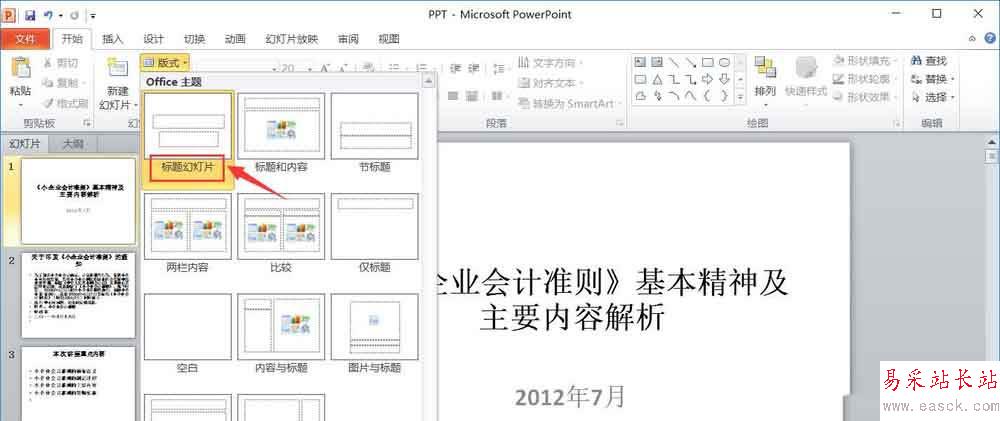Open the 选择 (Select) dropdown
Screen dimensions: 1000x421
(x=934, y=98)
